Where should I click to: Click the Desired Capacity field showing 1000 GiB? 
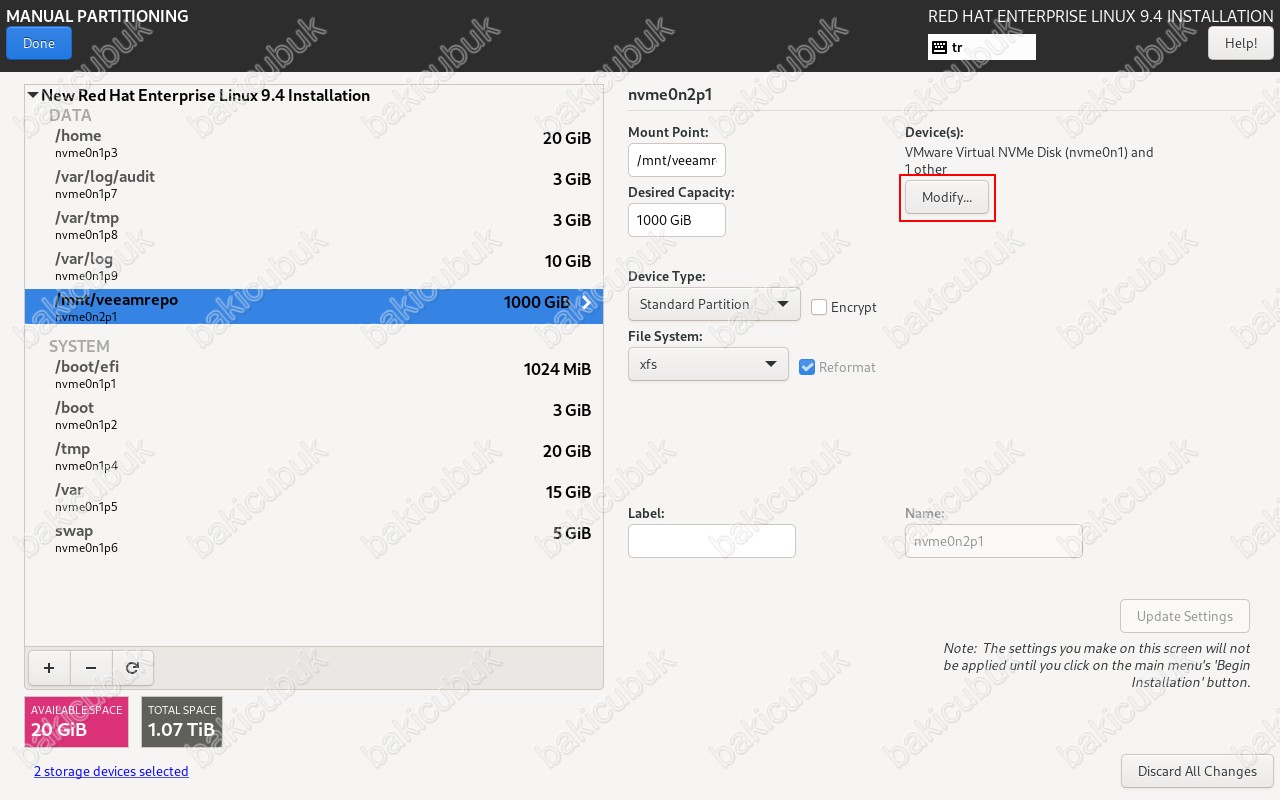pos(677,220)
